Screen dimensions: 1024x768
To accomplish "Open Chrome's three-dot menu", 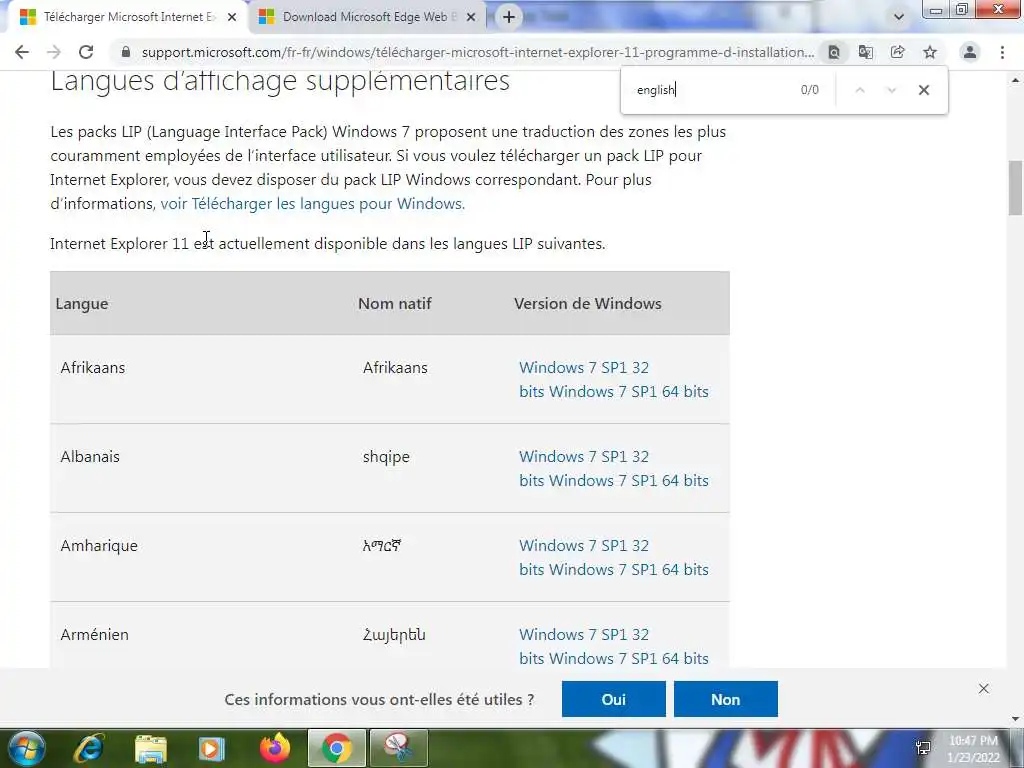I will (x=1002, y=52).
